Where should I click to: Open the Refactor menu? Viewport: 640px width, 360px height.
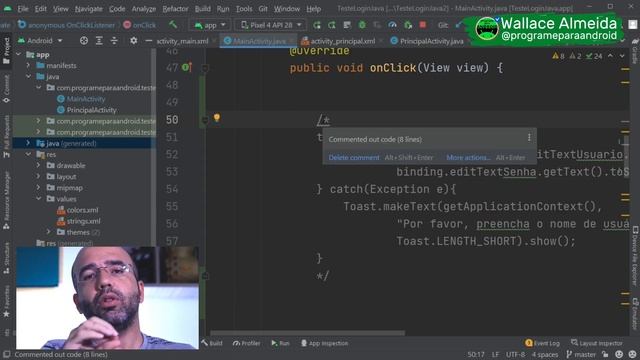tap(175, 9)
